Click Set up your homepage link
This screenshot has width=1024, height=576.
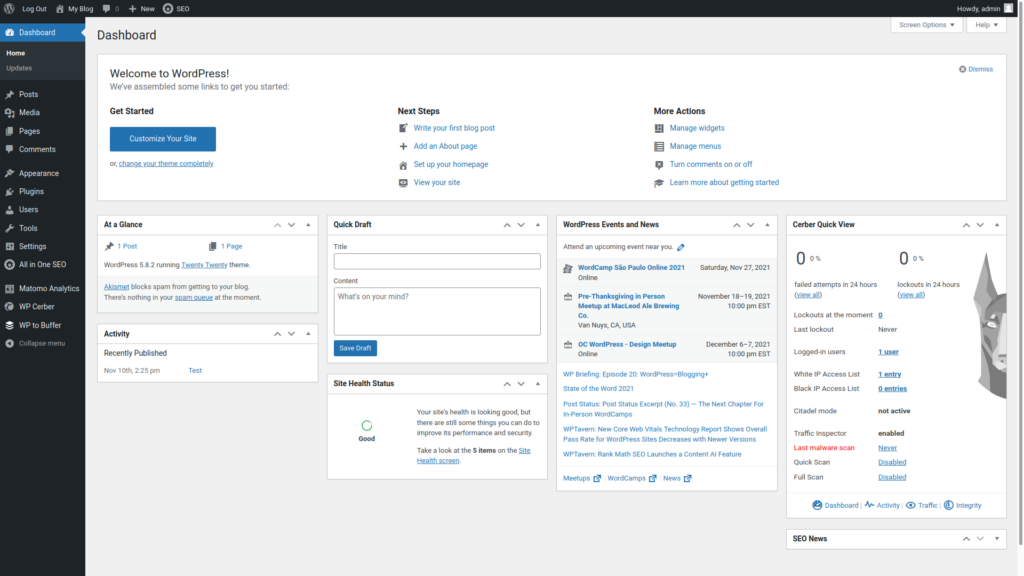click(x=451, y=165)
